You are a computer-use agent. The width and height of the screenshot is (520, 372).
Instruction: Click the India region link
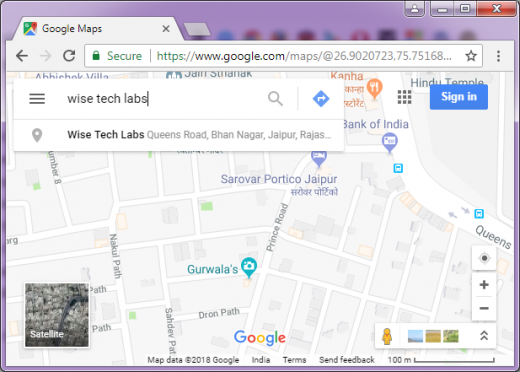pyautogui.click(x=261, y=360)
